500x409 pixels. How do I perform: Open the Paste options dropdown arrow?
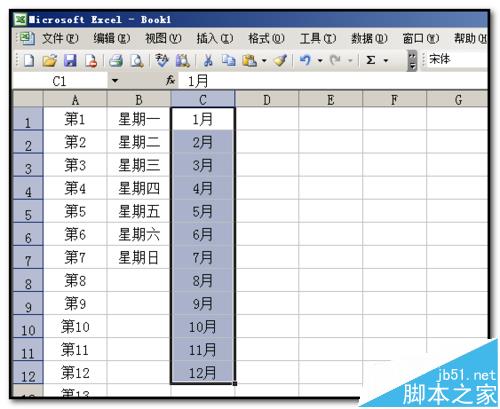tap(264, 61)
